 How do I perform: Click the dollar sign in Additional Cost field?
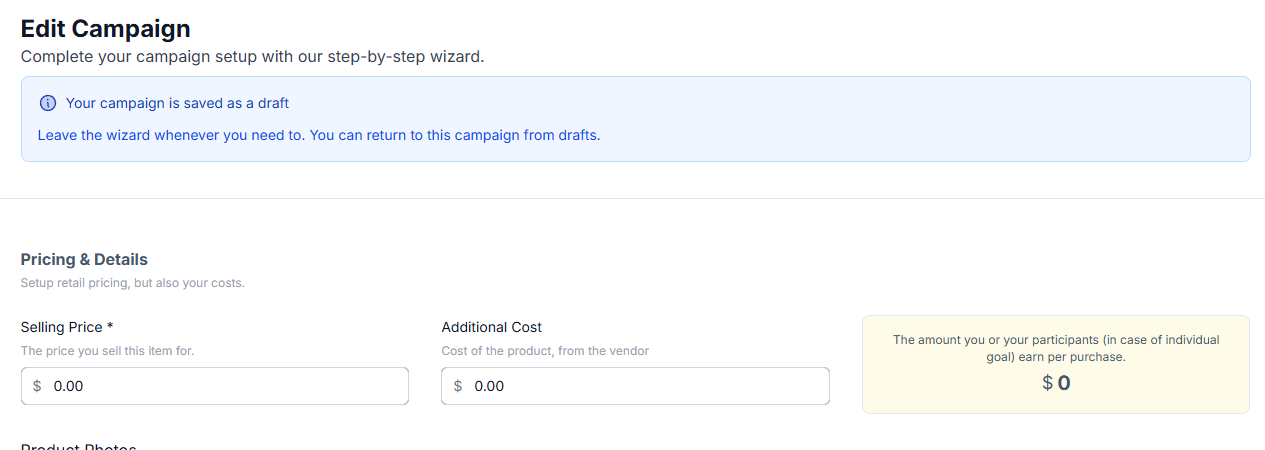[458, 386]
